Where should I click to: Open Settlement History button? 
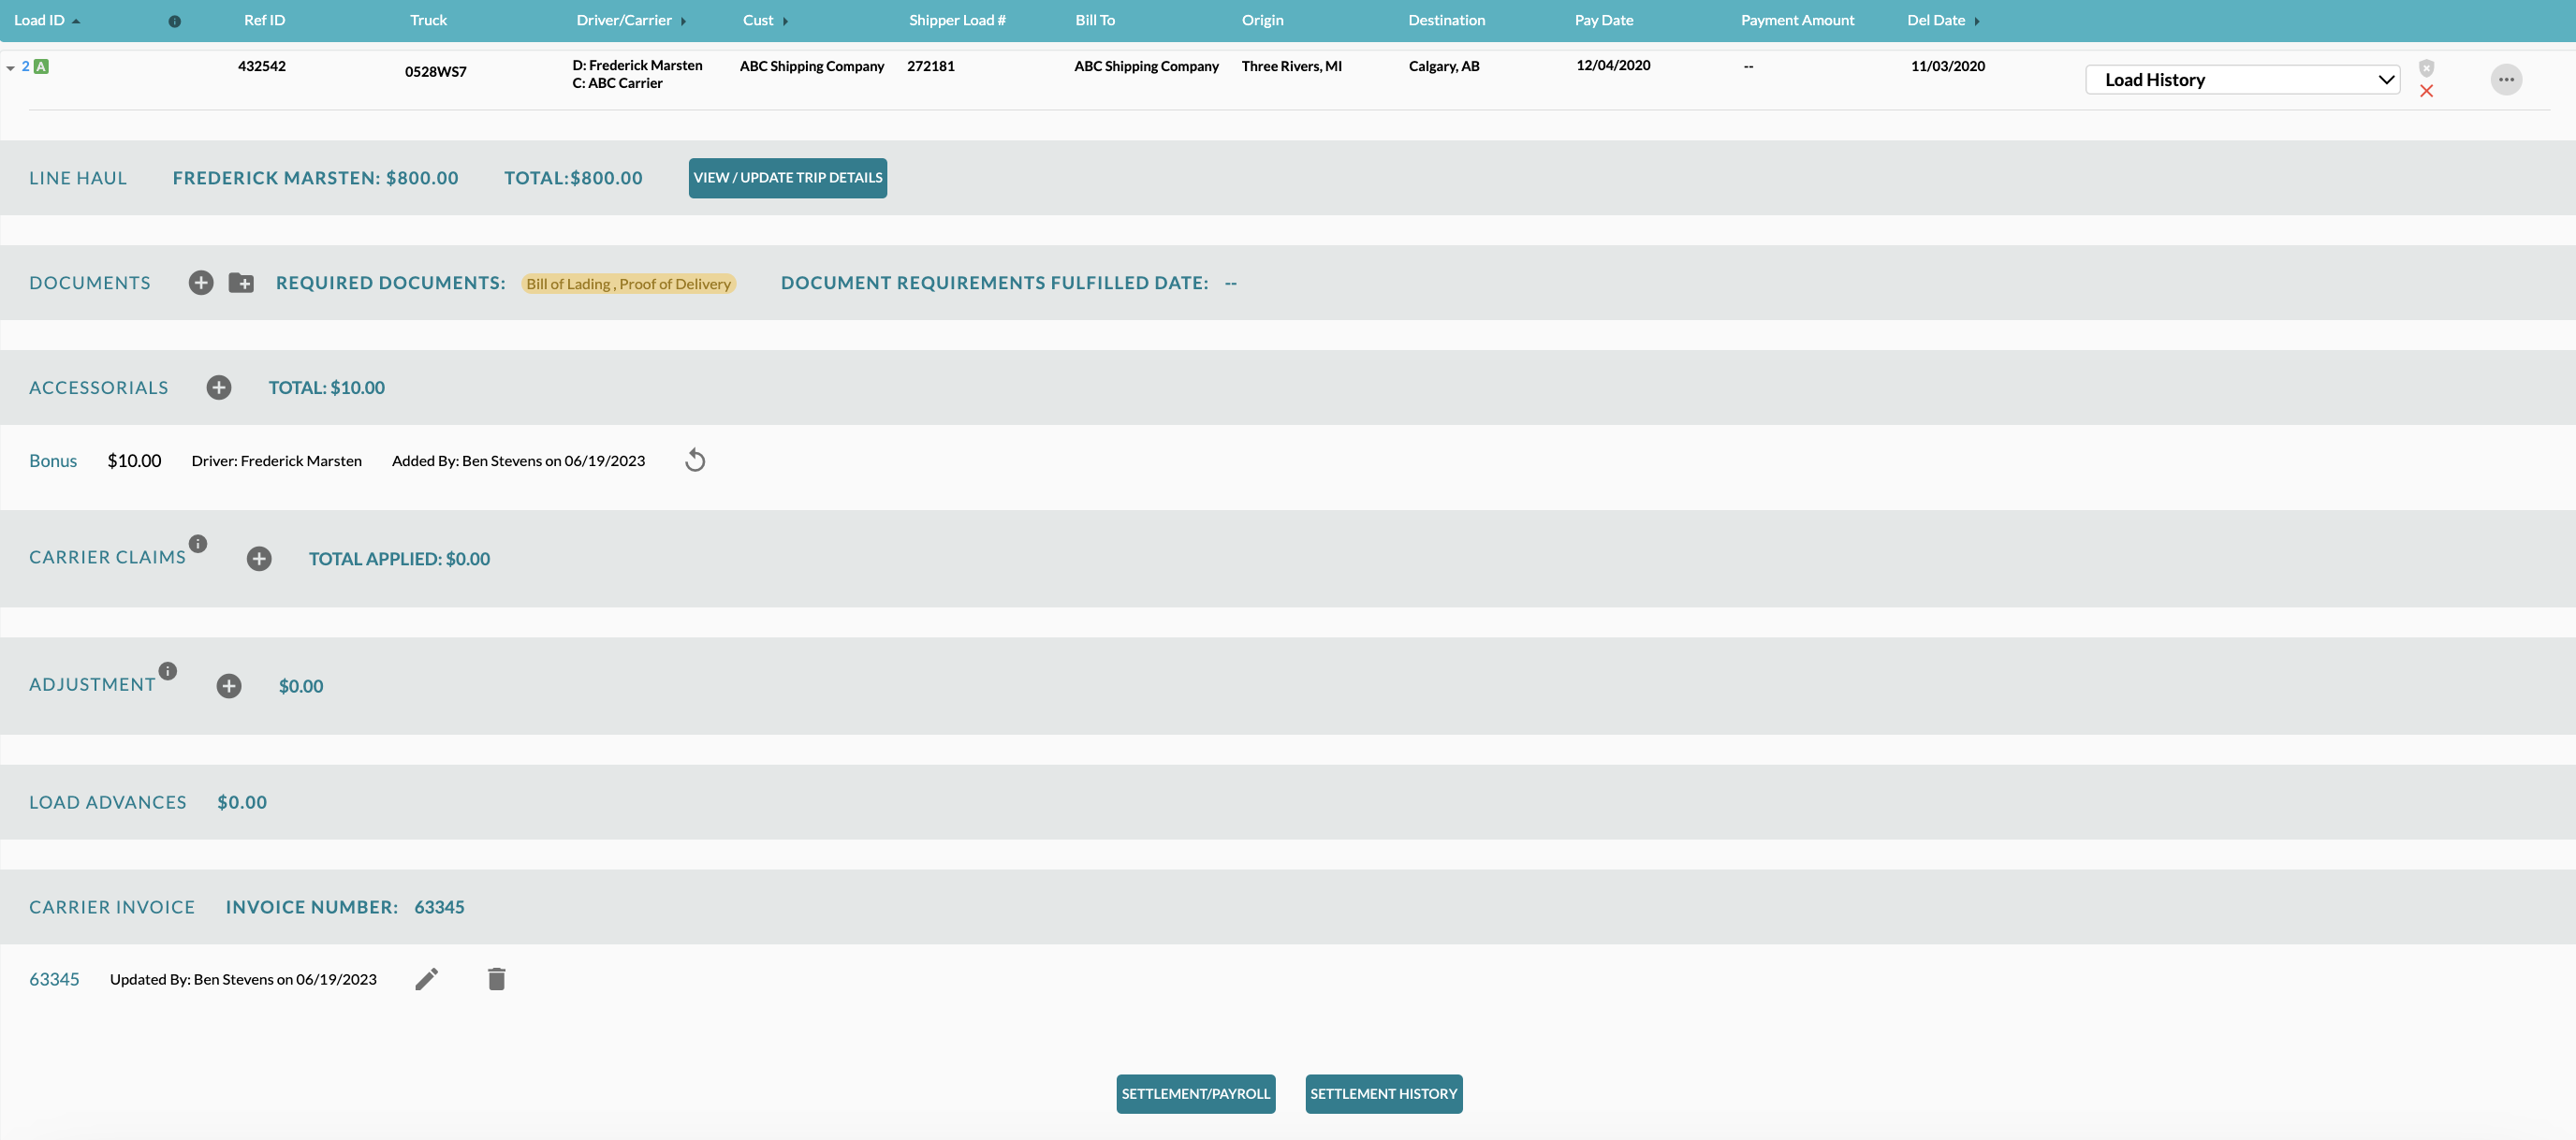coord(1383,1094)
